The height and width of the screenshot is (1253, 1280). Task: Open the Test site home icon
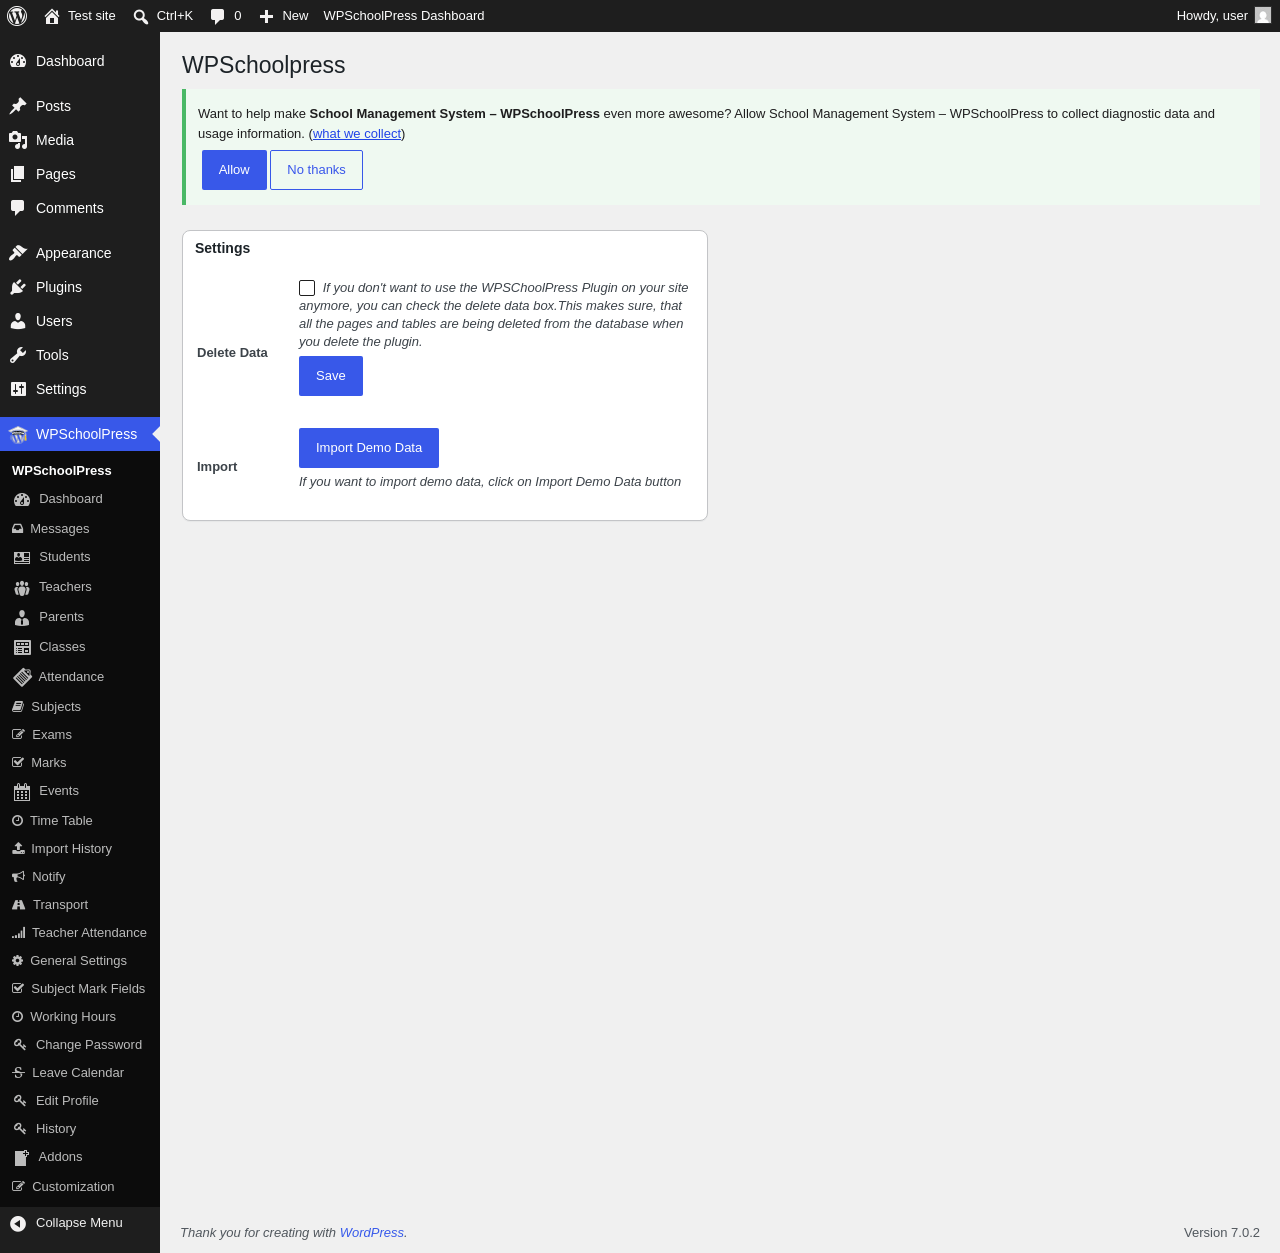[52, 16]
